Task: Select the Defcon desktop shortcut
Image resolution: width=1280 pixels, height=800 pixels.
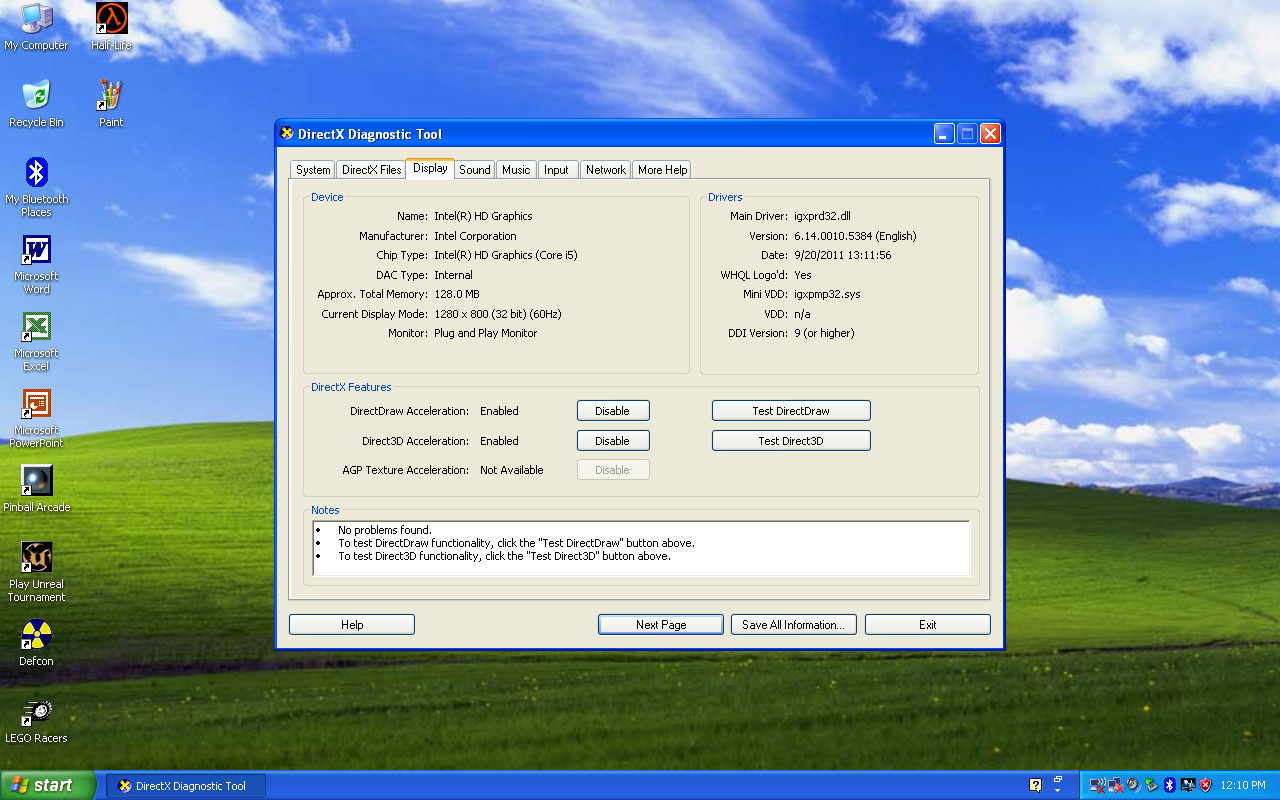Action: [x=37, y=642]
